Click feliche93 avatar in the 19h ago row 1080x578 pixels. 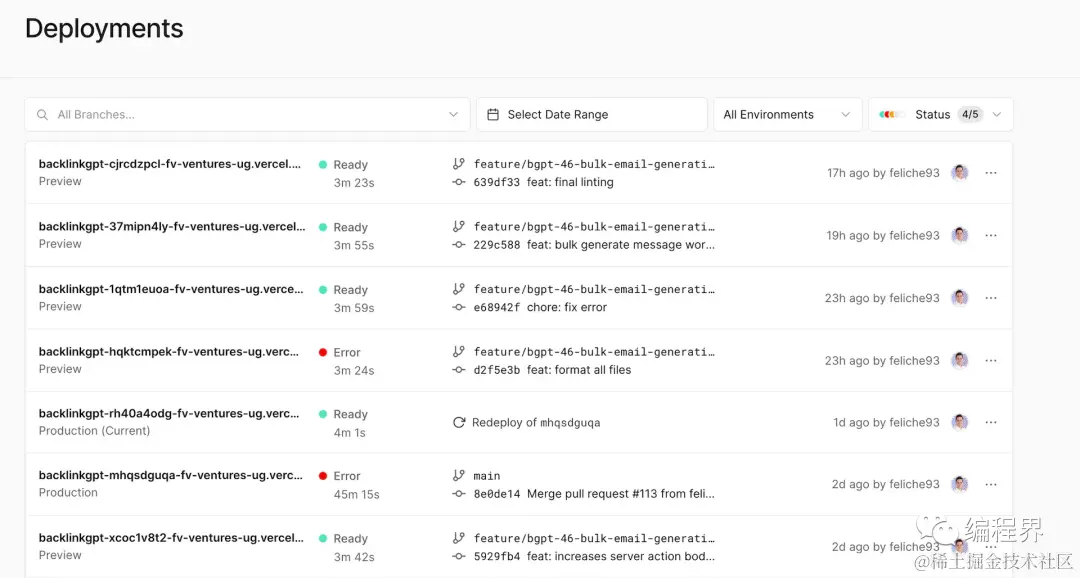(x=959, y=236)
